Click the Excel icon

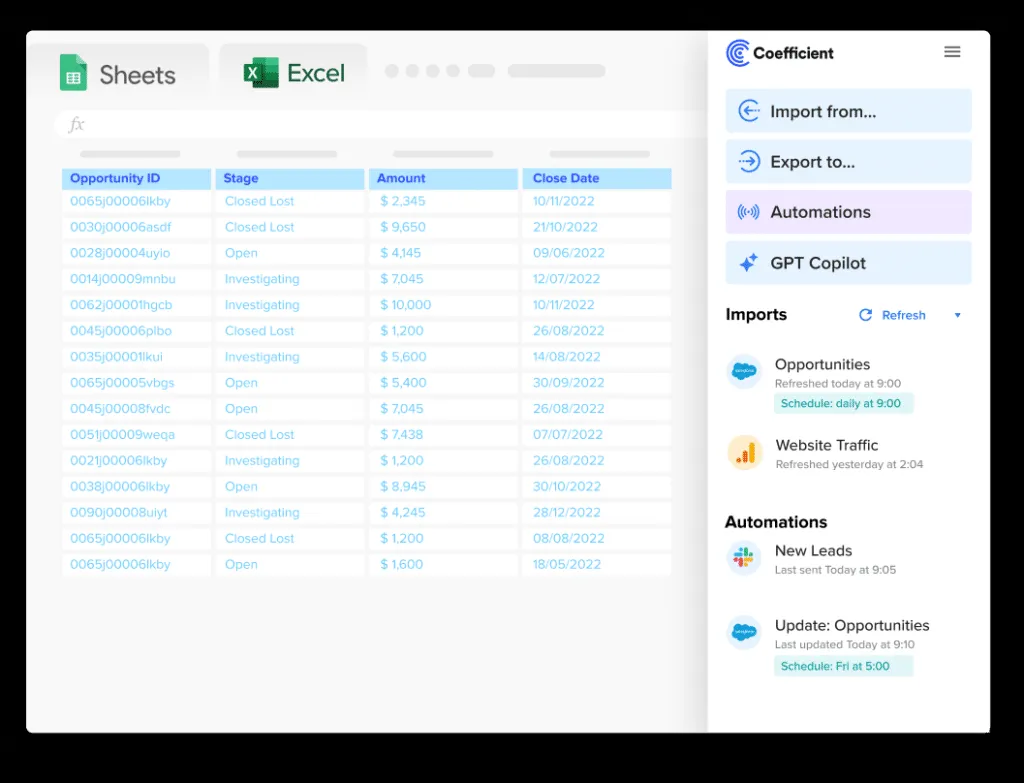(x=261, y=73)
